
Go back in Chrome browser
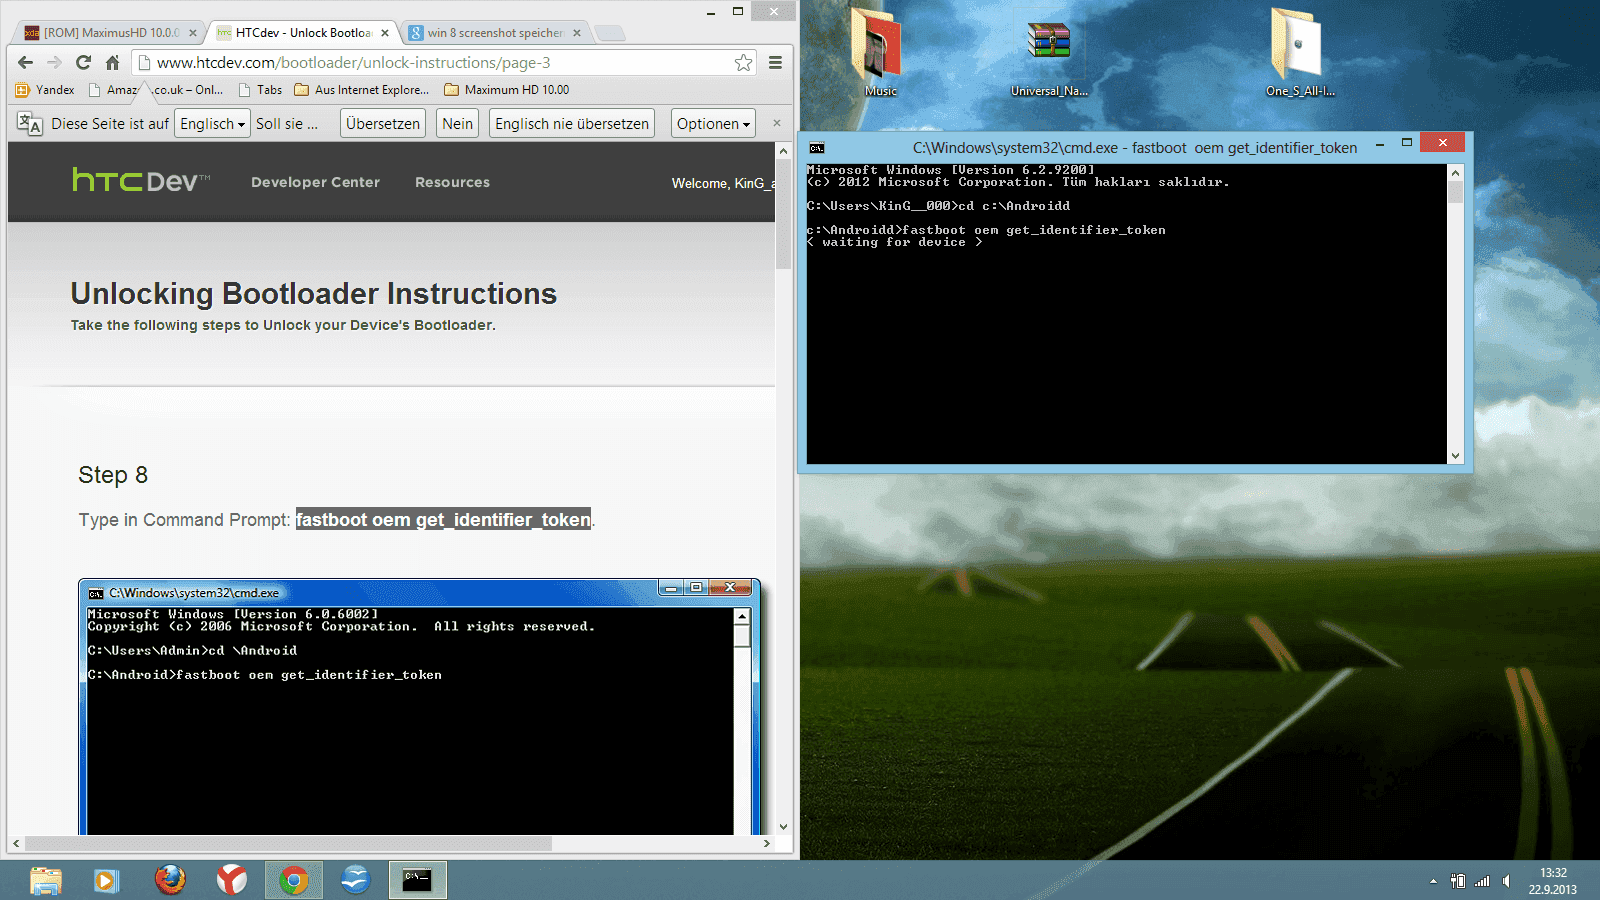26,62
